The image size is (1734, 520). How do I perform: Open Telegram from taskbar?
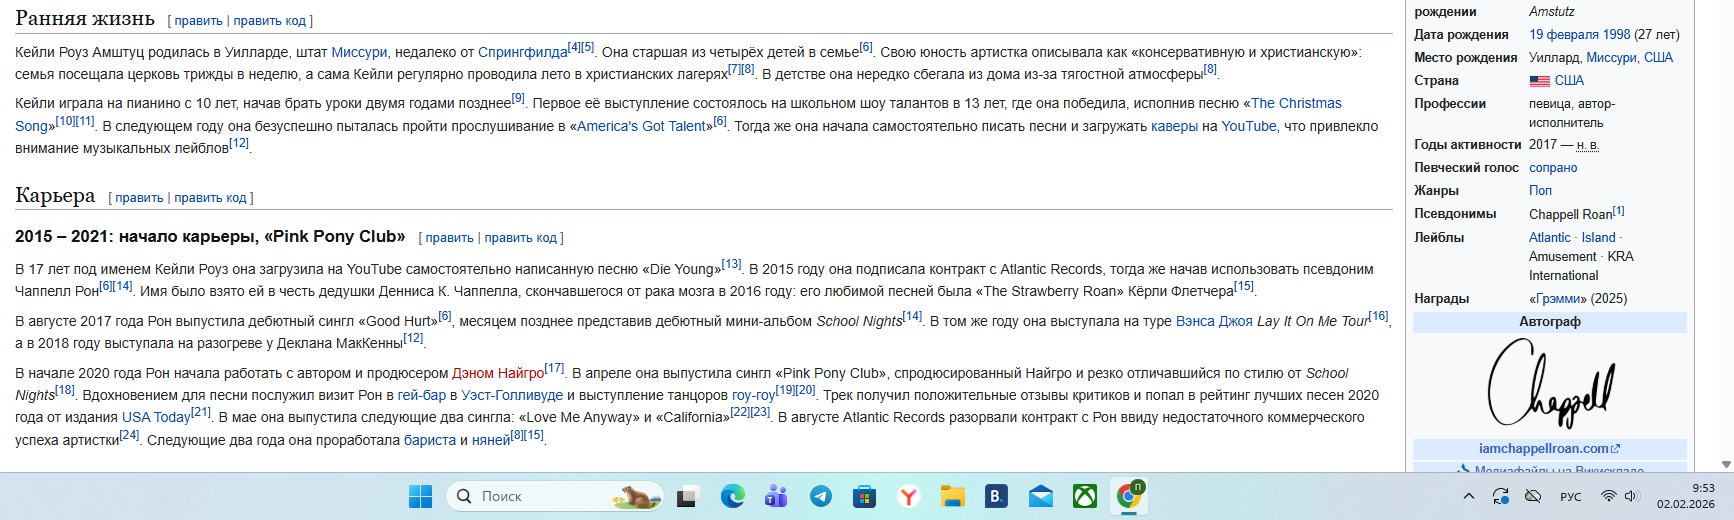[x=821, y=496]
